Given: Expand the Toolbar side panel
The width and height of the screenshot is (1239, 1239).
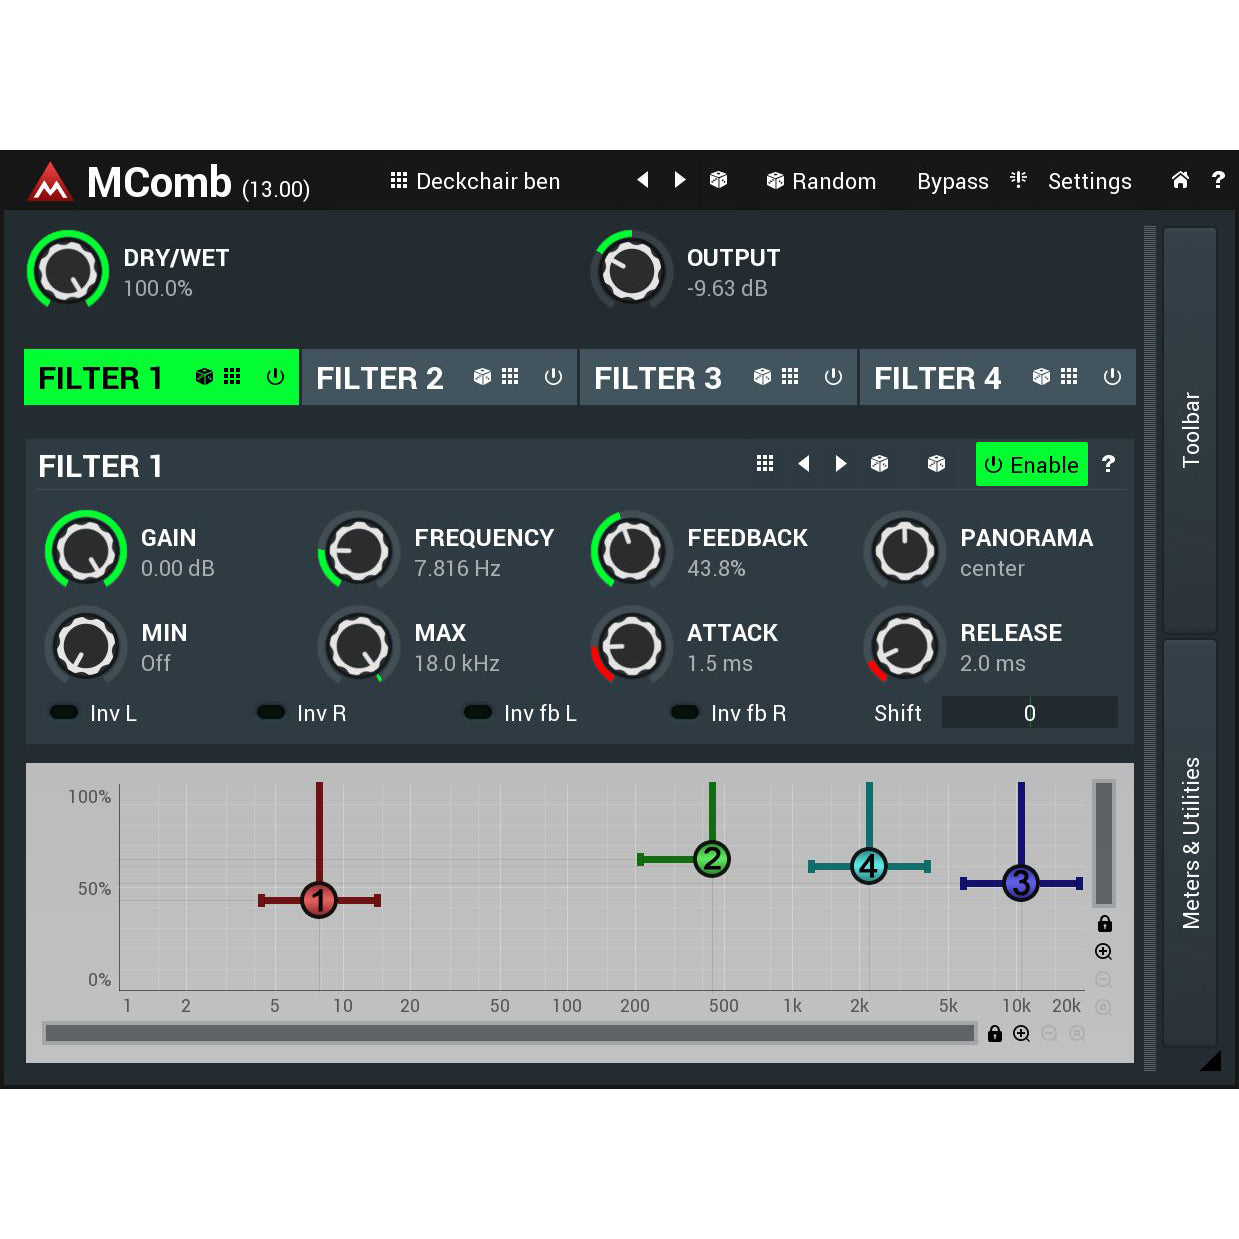Looking at the screenshot, I should (x=1190, y=430).
